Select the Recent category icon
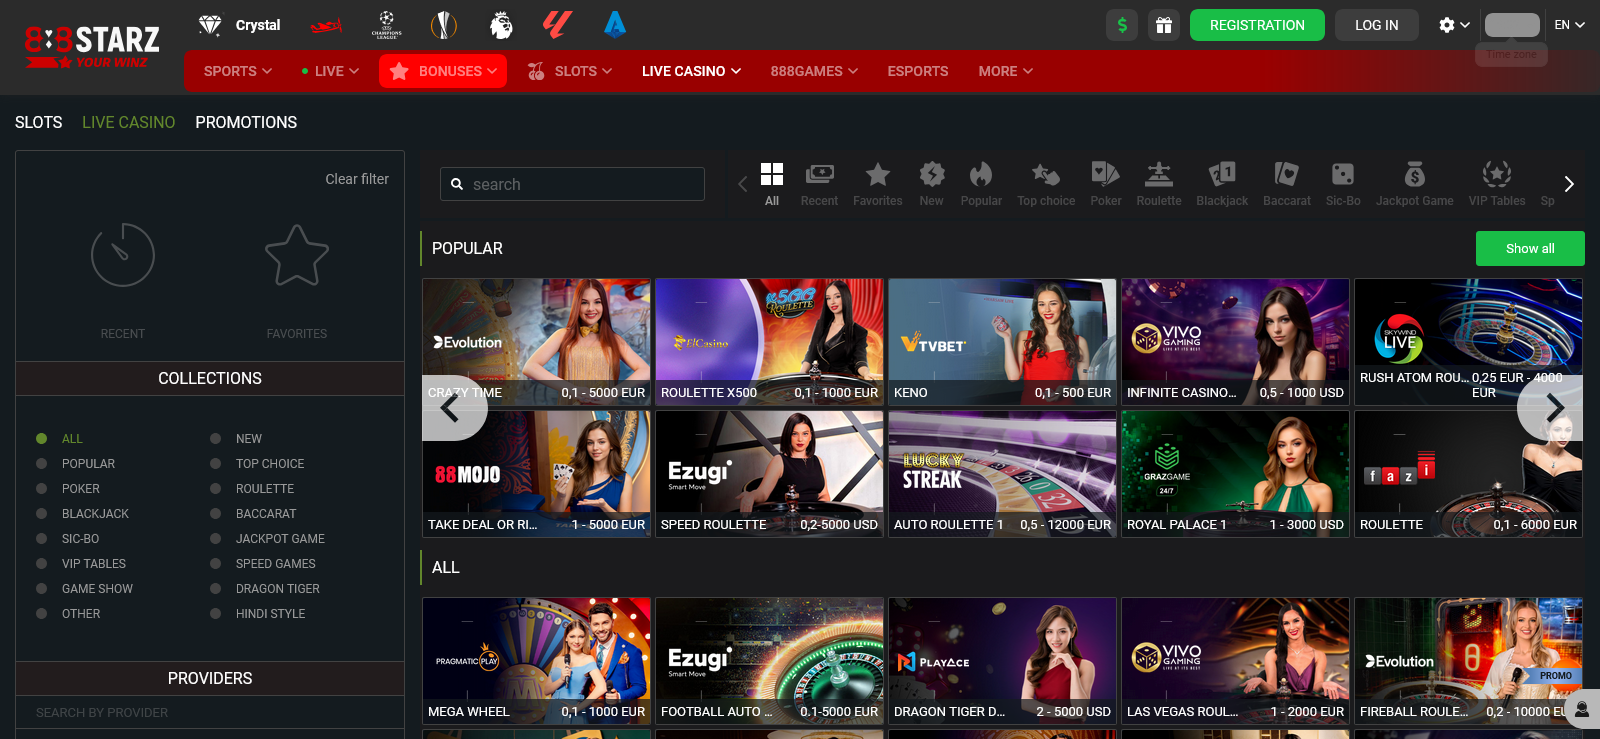This screenshot has width=1600, height=739. point(819,185)
